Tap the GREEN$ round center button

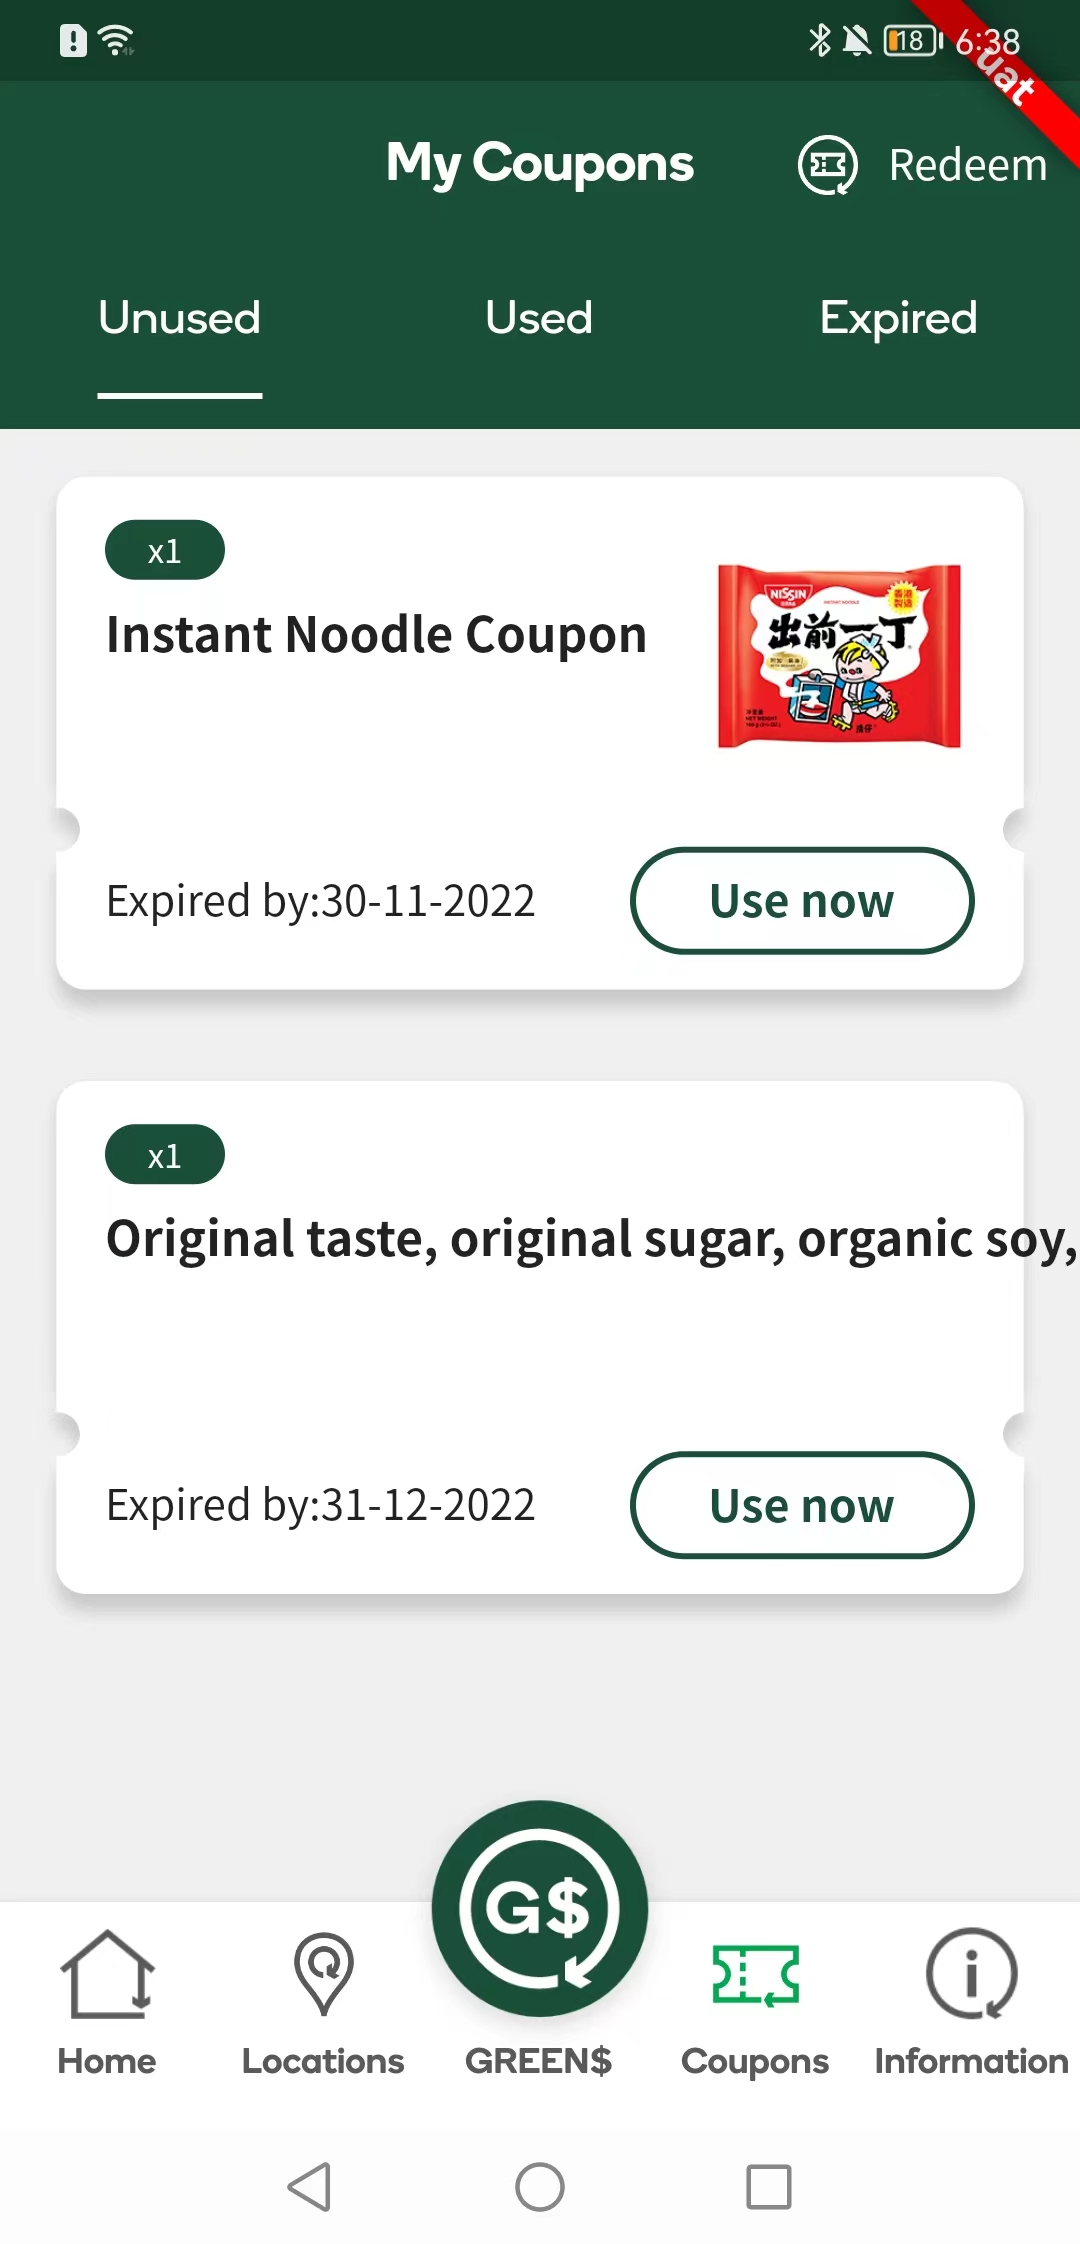click(540, 1908)
